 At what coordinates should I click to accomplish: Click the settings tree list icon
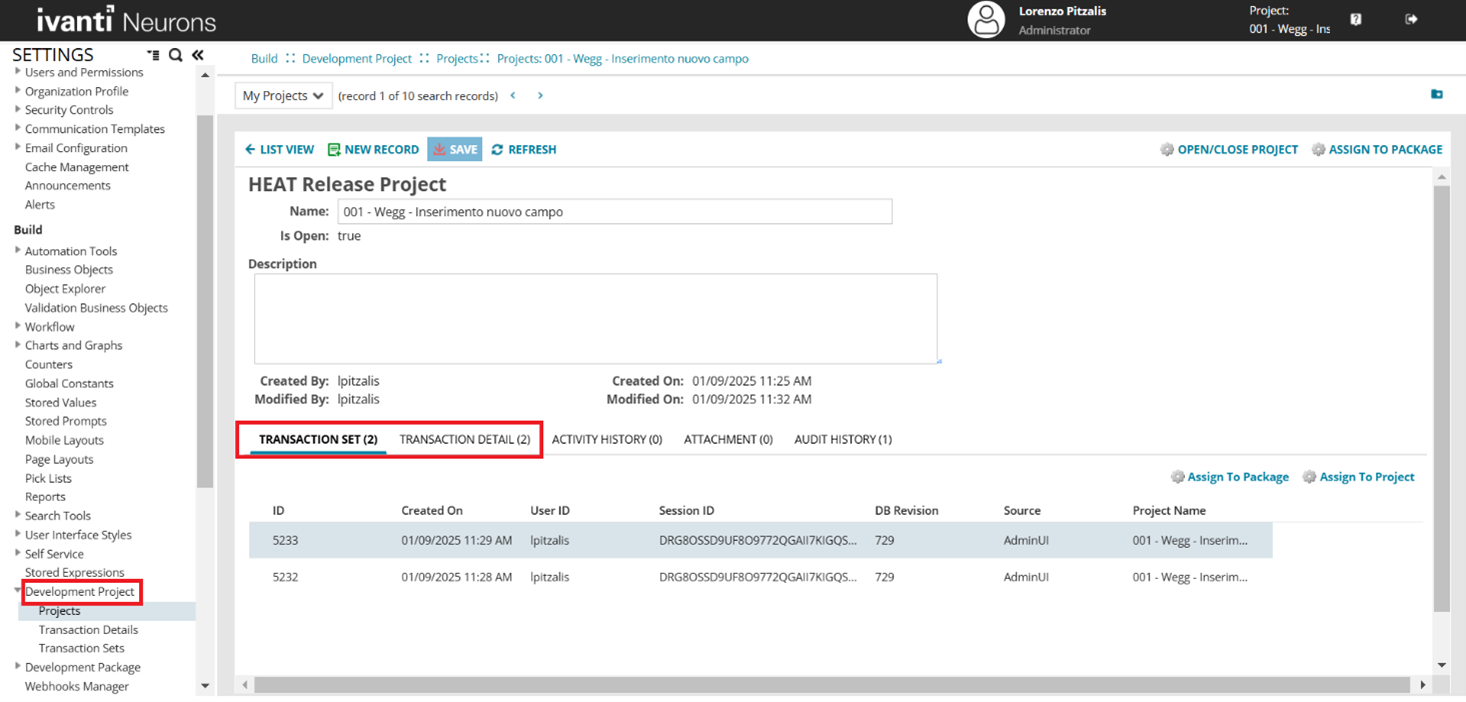click(x=153, y=55)
